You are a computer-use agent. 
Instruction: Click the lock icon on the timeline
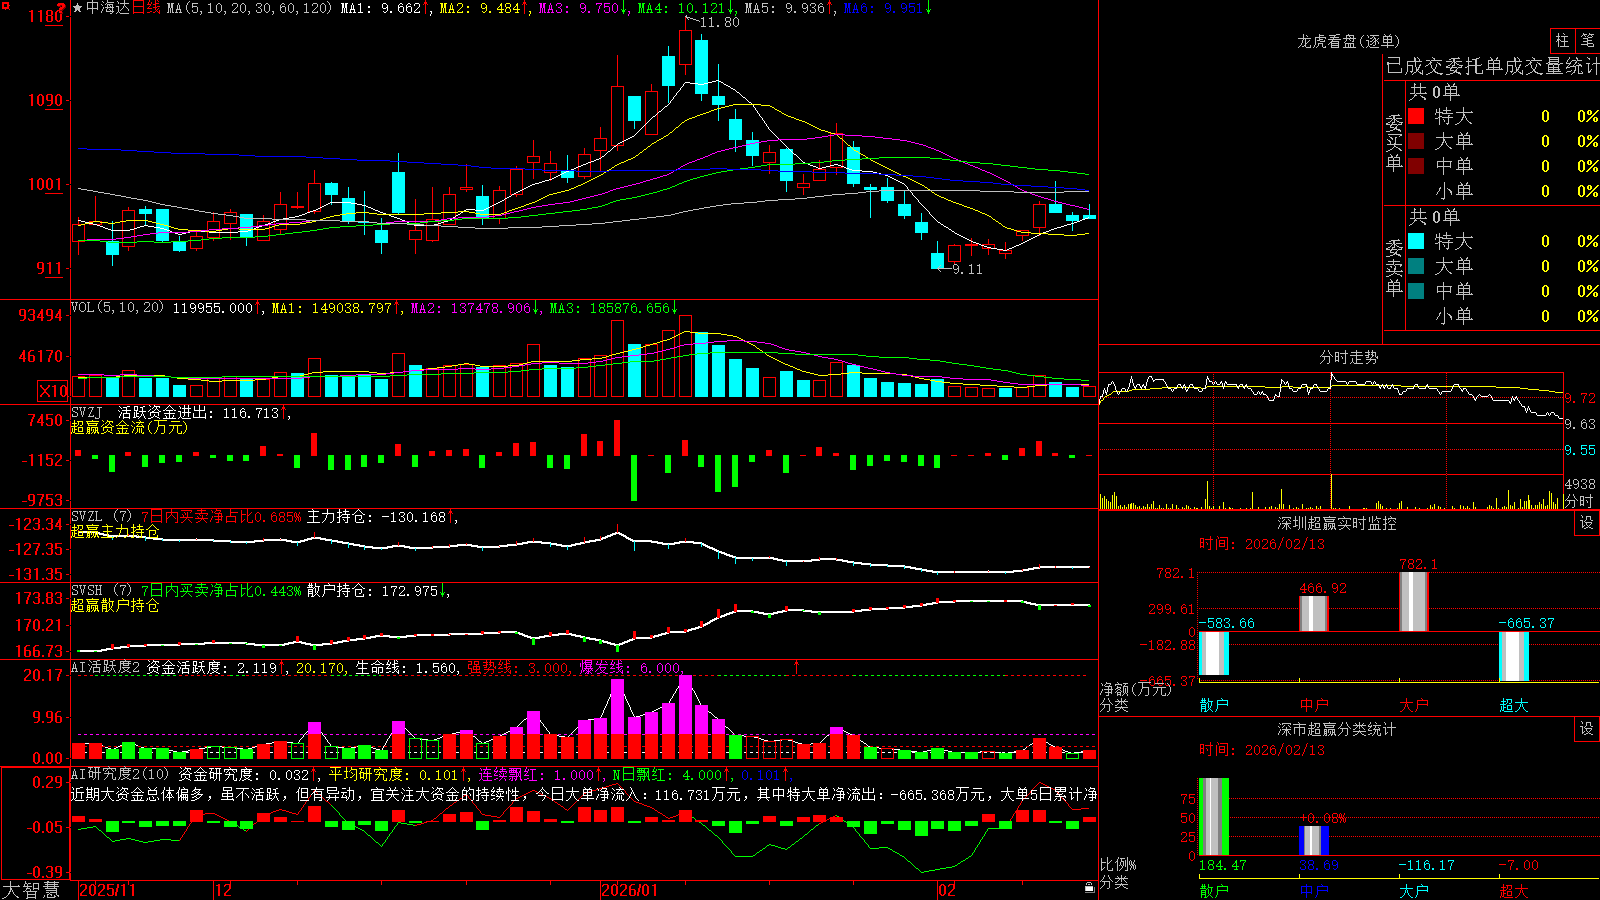(1089, 888)
